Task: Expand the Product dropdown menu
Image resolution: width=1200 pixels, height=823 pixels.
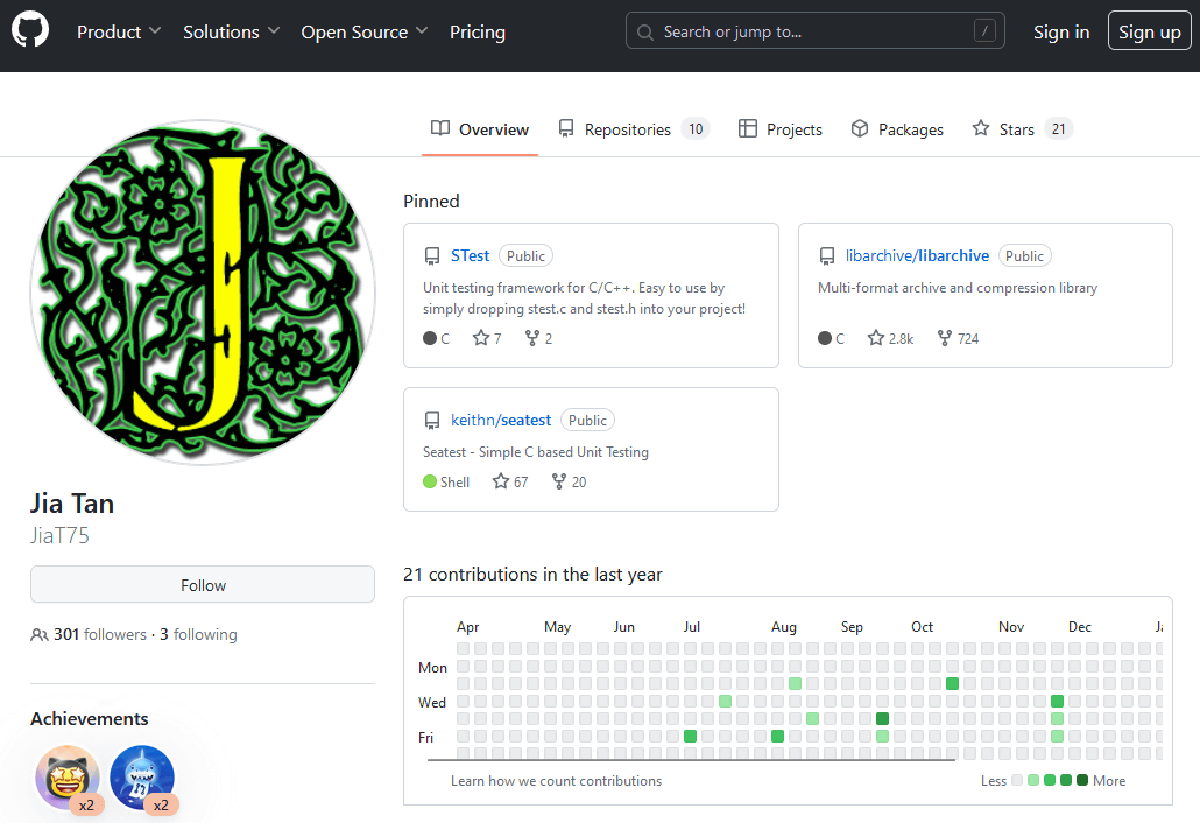Action: pyautogui.click(x=118, y=32)
